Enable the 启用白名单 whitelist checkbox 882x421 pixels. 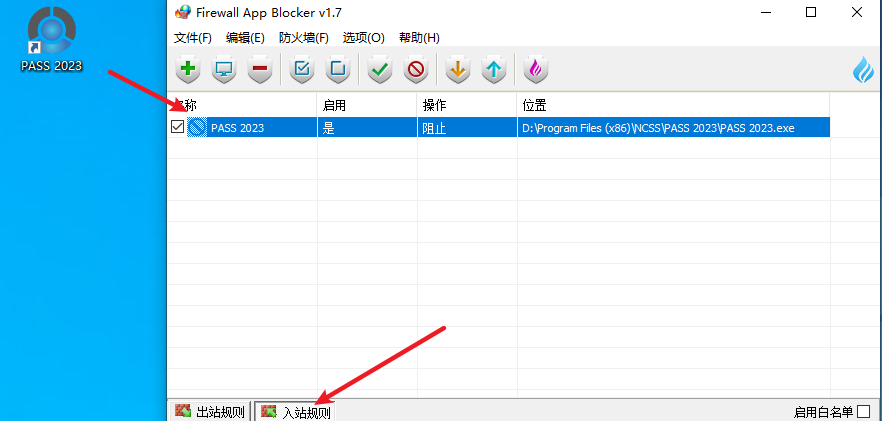point(864,412)
